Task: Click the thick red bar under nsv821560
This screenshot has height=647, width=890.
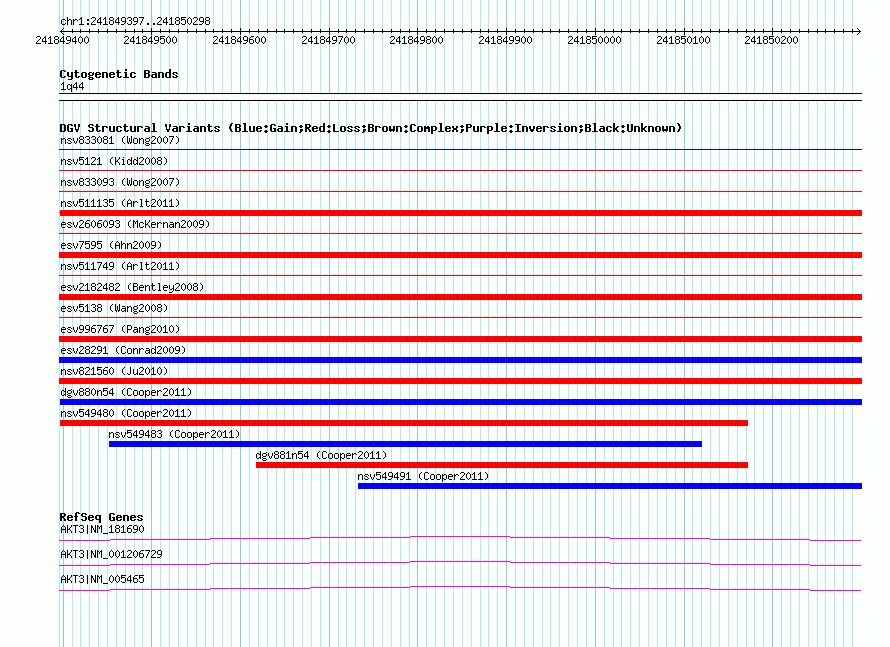Action: pos(460,381)
